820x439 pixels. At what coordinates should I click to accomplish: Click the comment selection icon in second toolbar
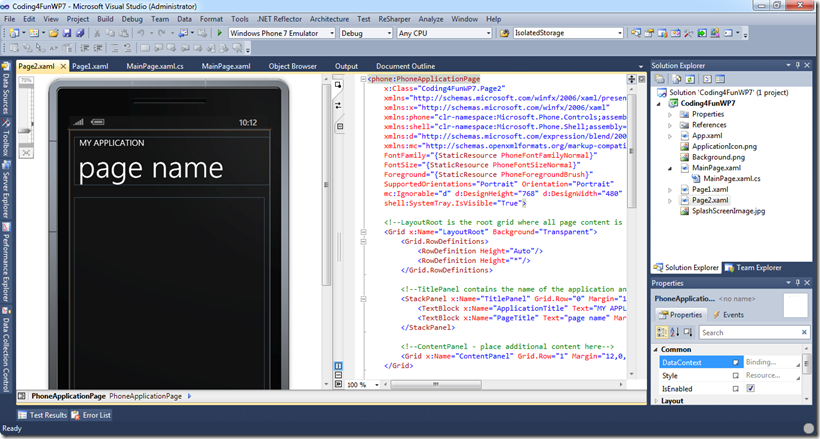(x=115, y=48)
